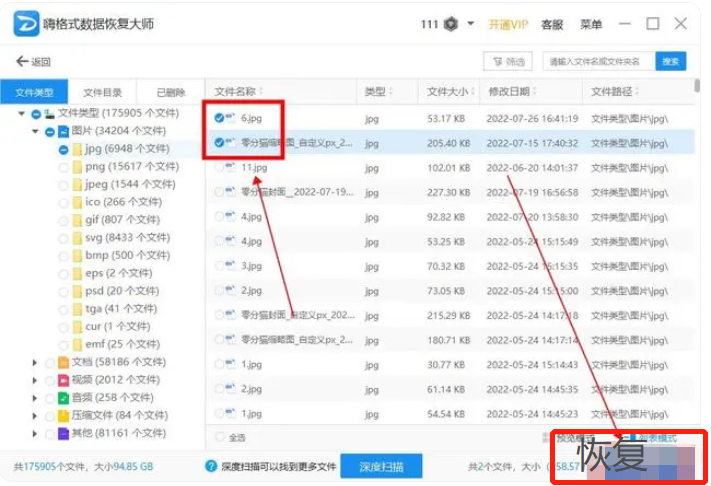Viewport: 711px width, 486px height.
Task: Collapse the 图片 category node
Action: tap(36, 131)
